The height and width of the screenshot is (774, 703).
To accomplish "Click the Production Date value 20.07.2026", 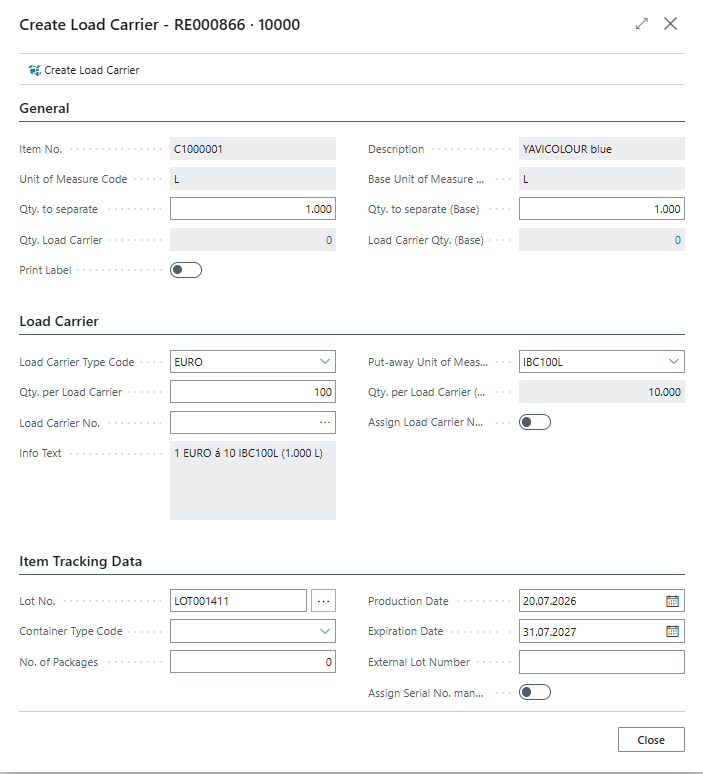I will 549,601.
